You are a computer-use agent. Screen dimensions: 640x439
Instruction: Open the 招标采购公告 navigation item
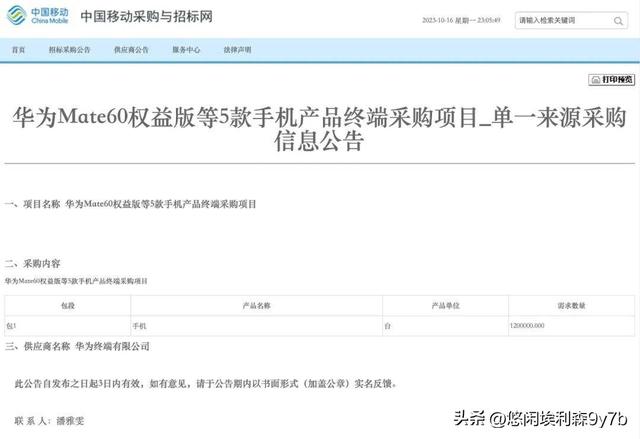[x=69, y=50]
